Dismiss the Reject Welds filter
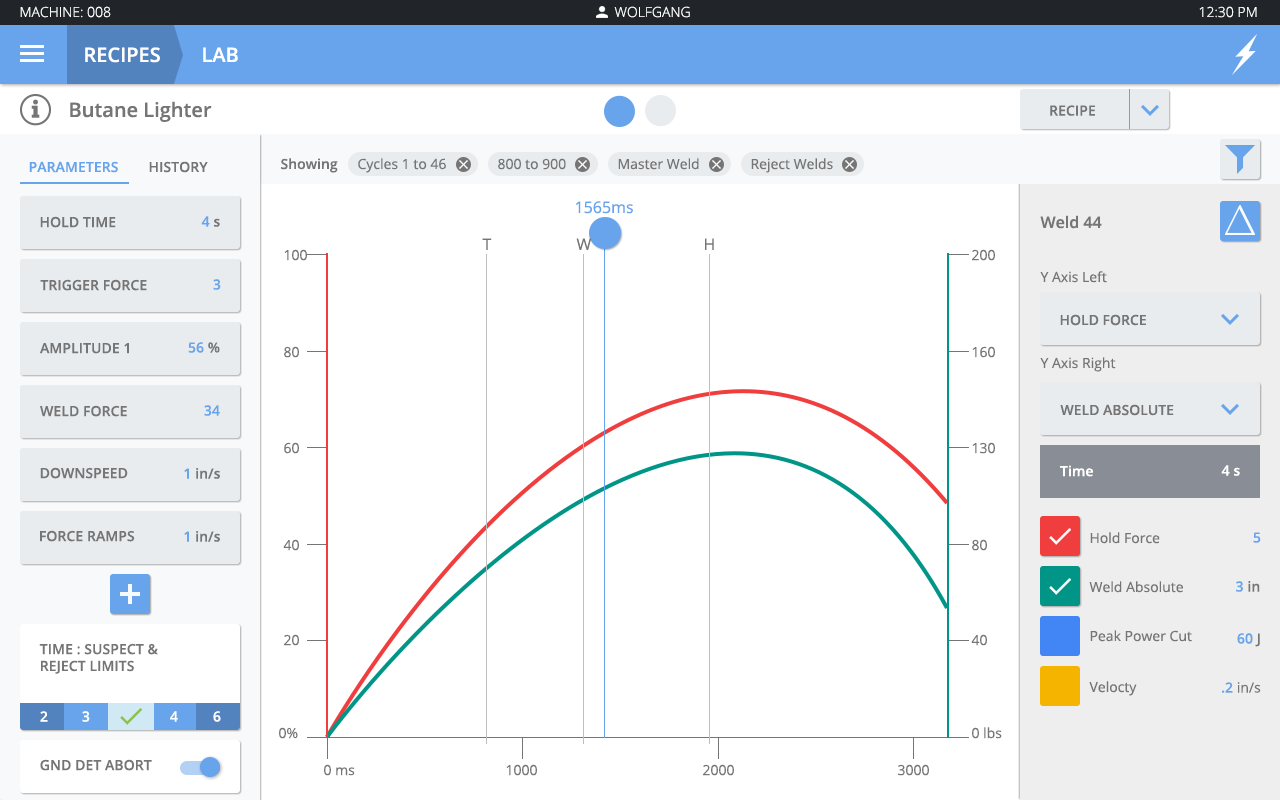The width and height of the screenshot is (1280, 800). [849, 163]
